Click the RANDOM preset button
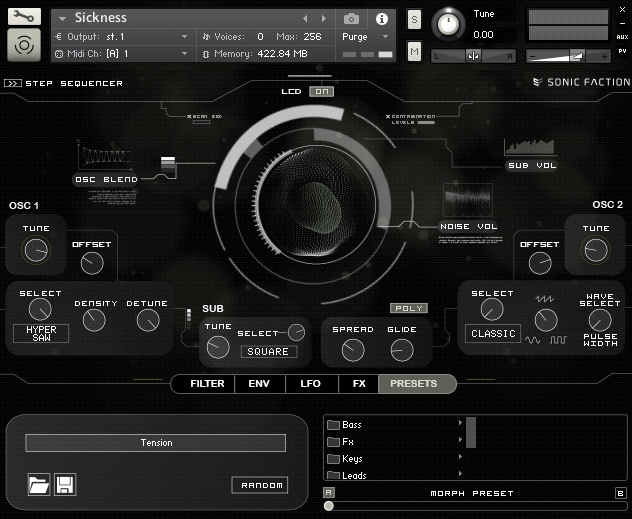This screenshot has height=519, width=632. pos(259,485)
